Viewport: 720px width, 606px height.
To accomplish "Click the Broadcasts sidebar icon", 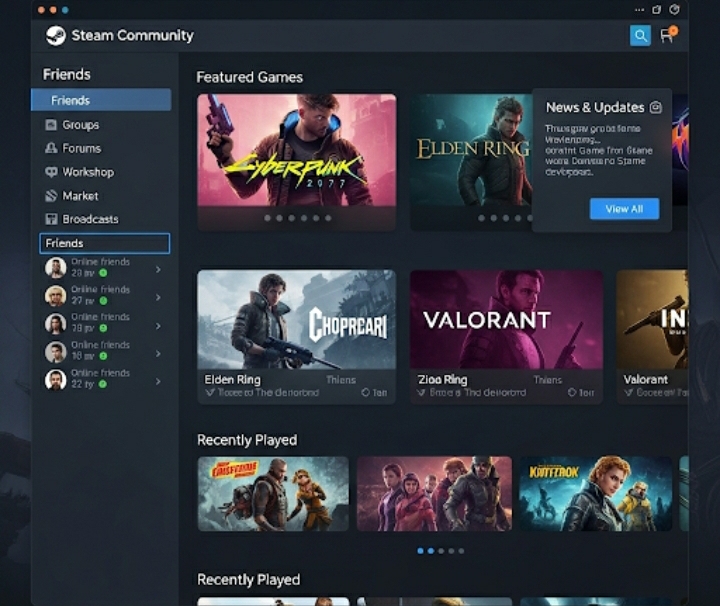I will (x=52, y=219).
